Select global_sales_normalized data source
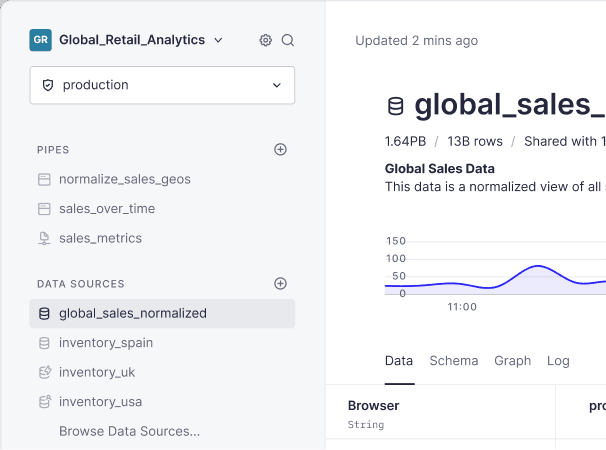606x450 pixels. 162,314
